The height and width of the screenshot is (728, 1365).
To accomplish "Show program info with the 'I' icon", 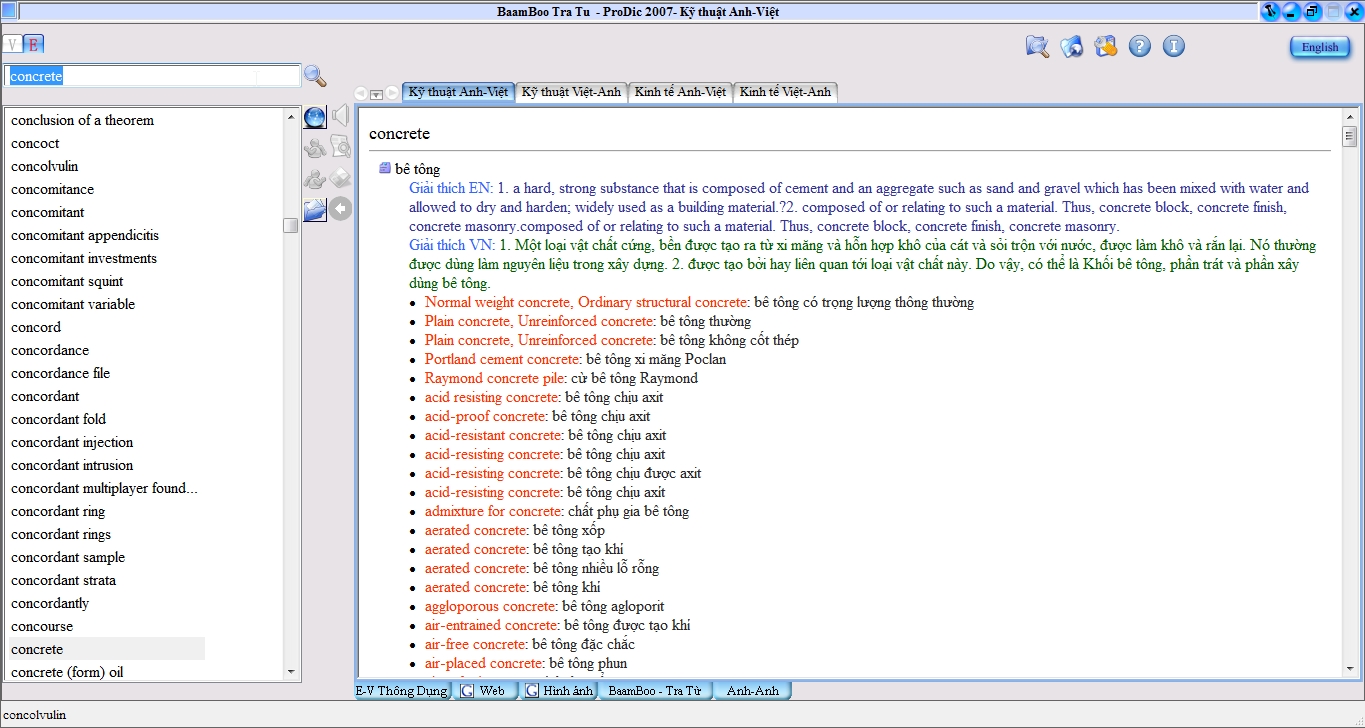I will pos(1174,46).
